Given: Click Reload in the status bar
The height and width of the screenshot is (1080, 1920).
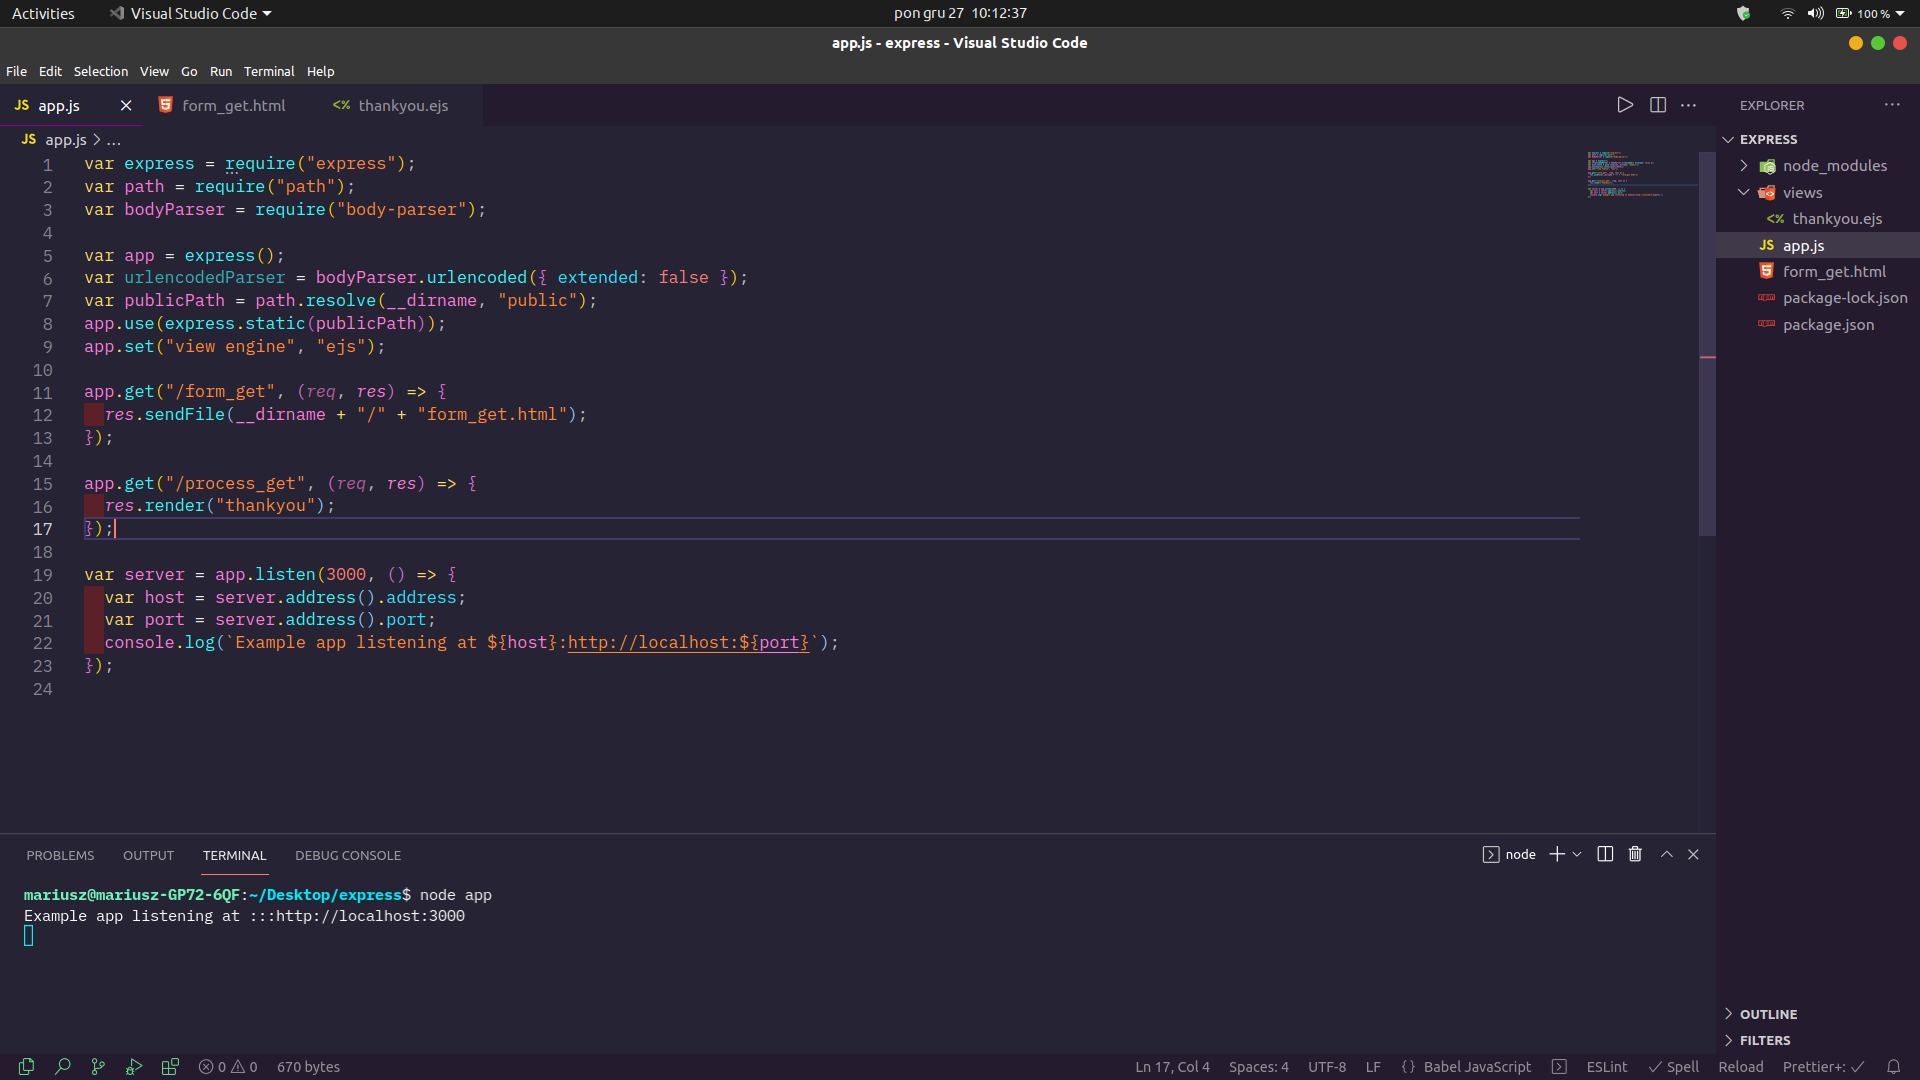Looking at the screenshot, I should point(1741,1067).
